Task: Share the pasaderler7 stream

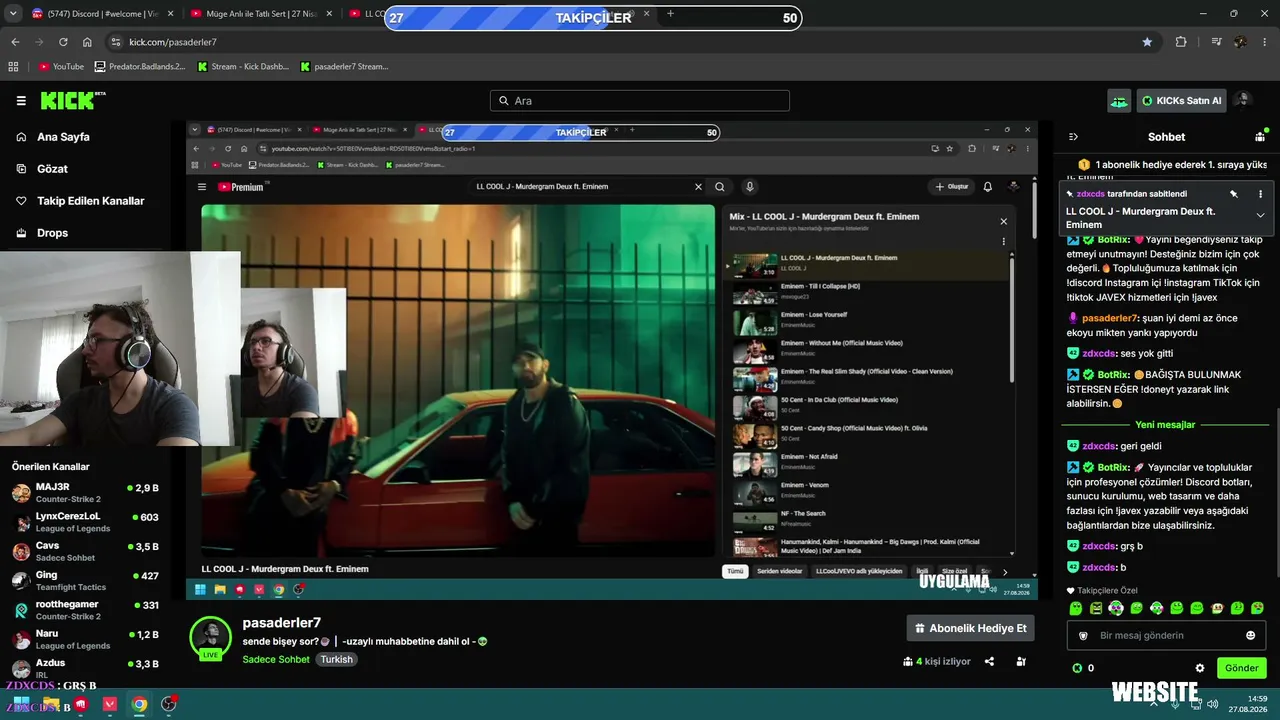Action: click(989, 661)
